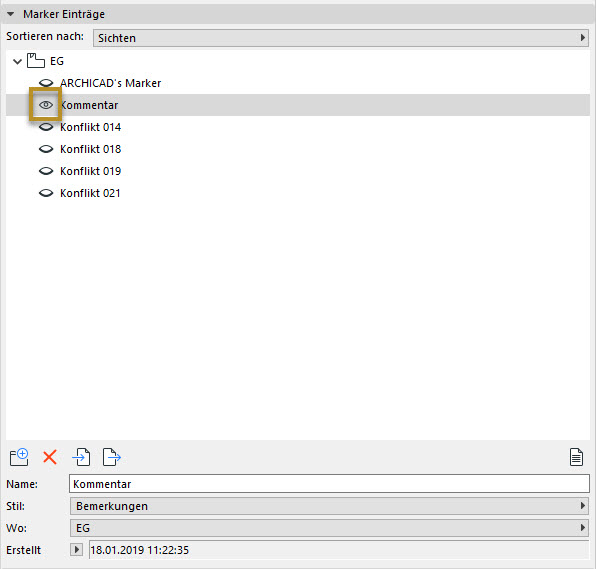
Task: Click the import entries icon
Action: [81, 457]
